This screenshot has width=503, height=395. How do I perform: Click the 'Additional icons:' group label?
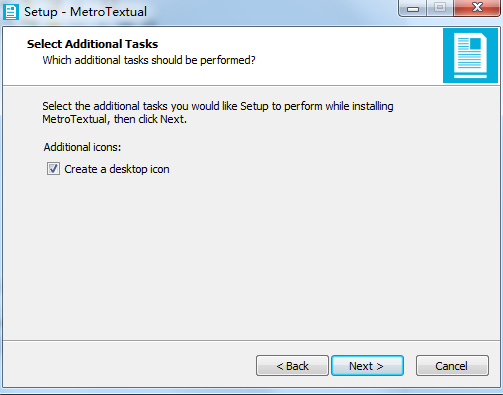click(x=82, y=147)
